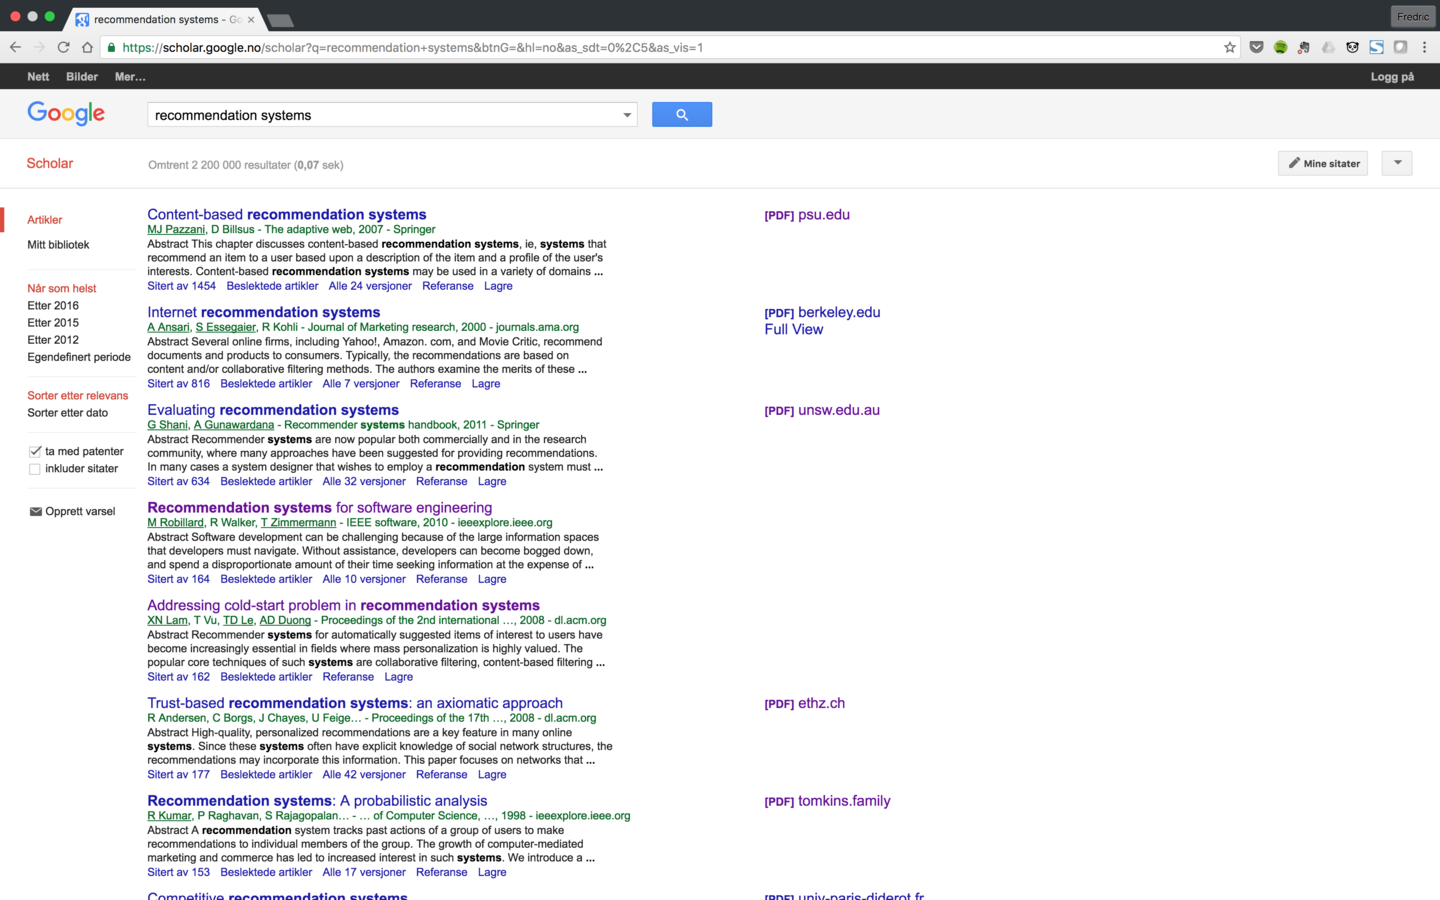Open the ethz.ch PDF link
Viewport: 1440px width, 900px height.
(x=805, y=703)
